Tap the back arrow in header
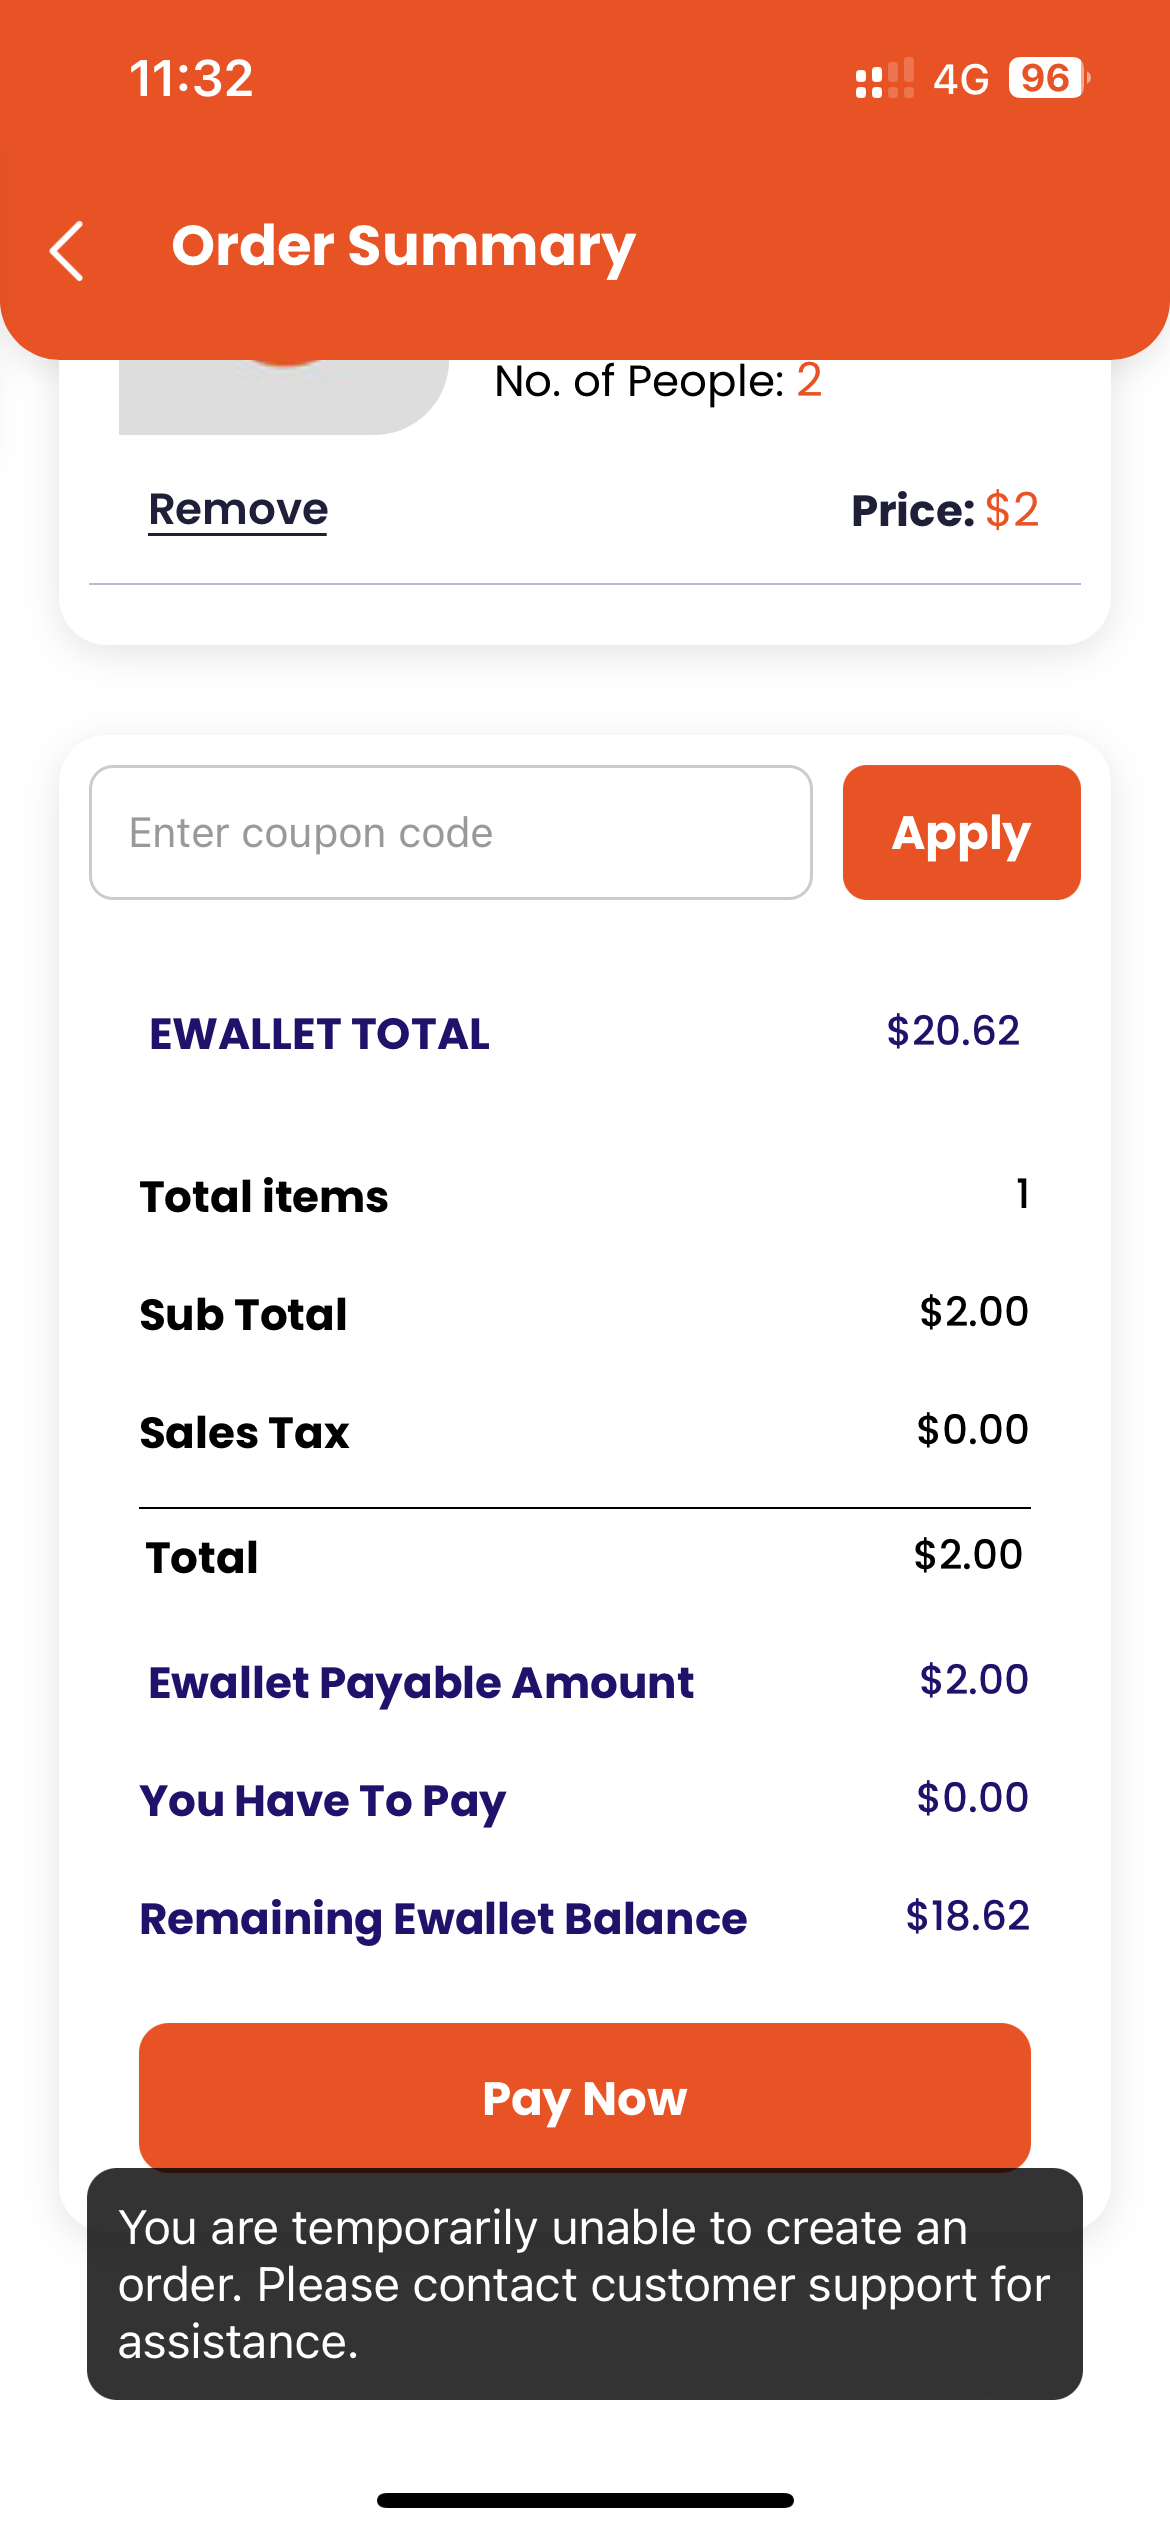Image resolution: width=1170 pixels, height=2532 pixels. click(x=67, y=250)
